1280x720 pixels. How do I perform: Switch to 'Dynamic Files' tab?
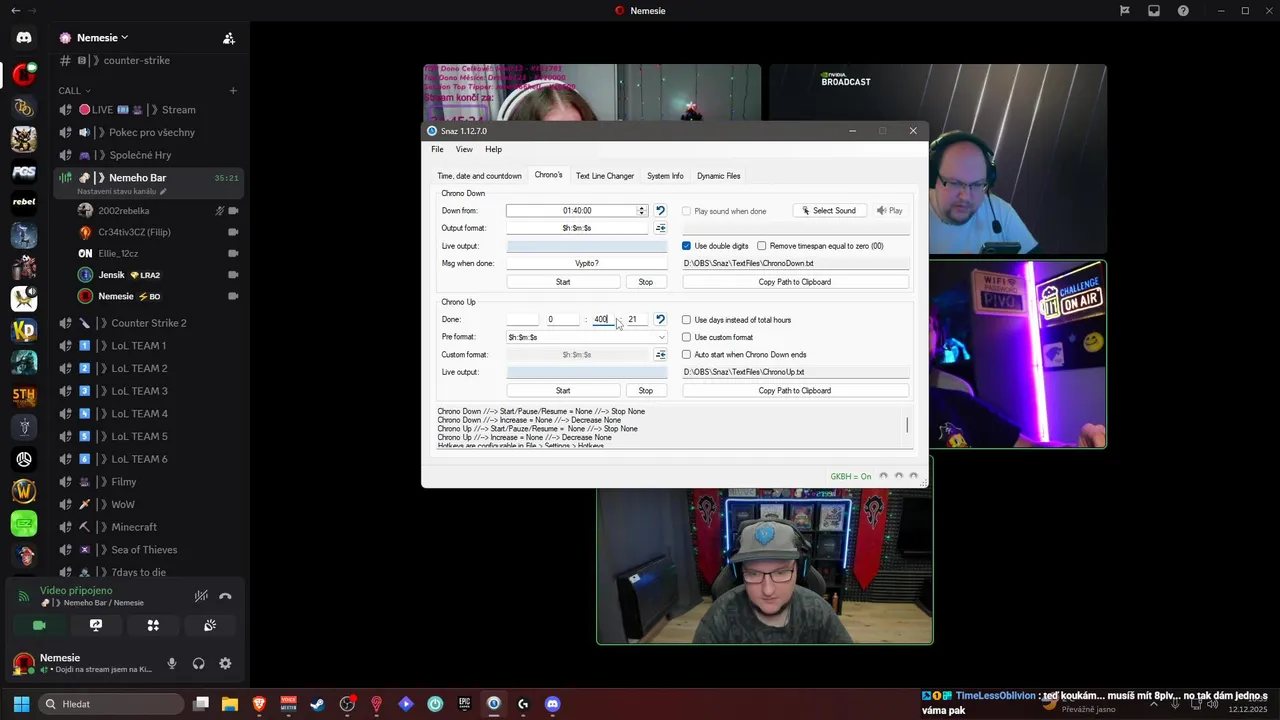coord(719,176)
